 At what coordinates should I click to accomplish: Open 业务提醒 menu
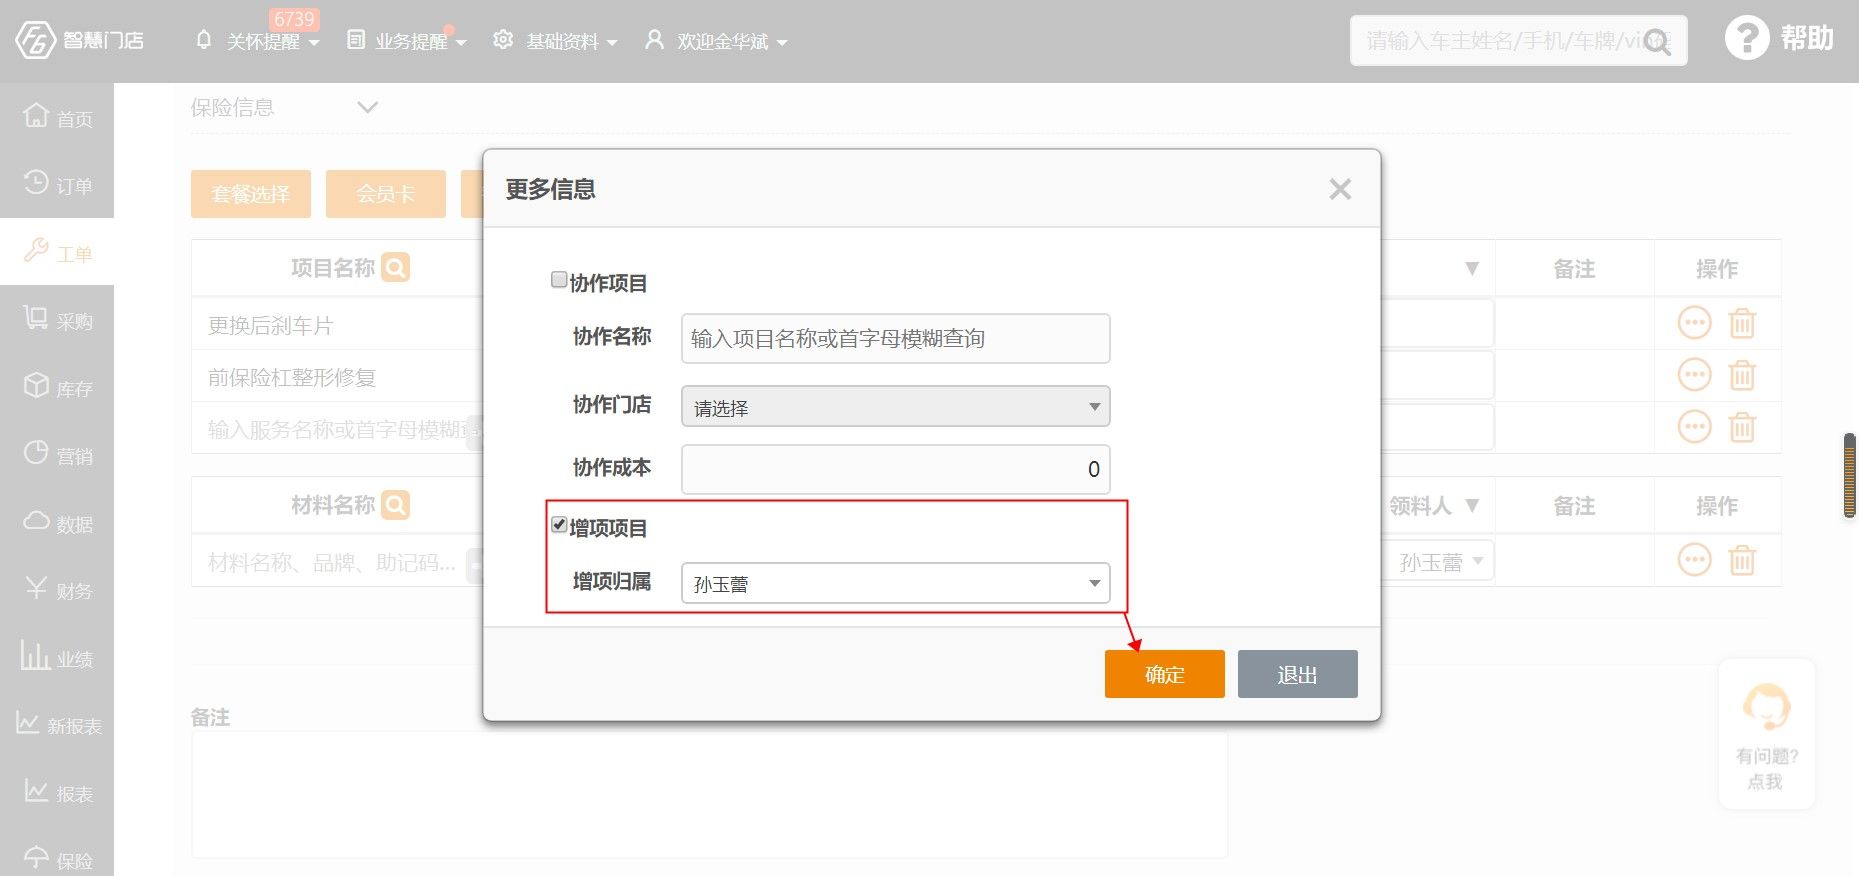tap(406, 41)
